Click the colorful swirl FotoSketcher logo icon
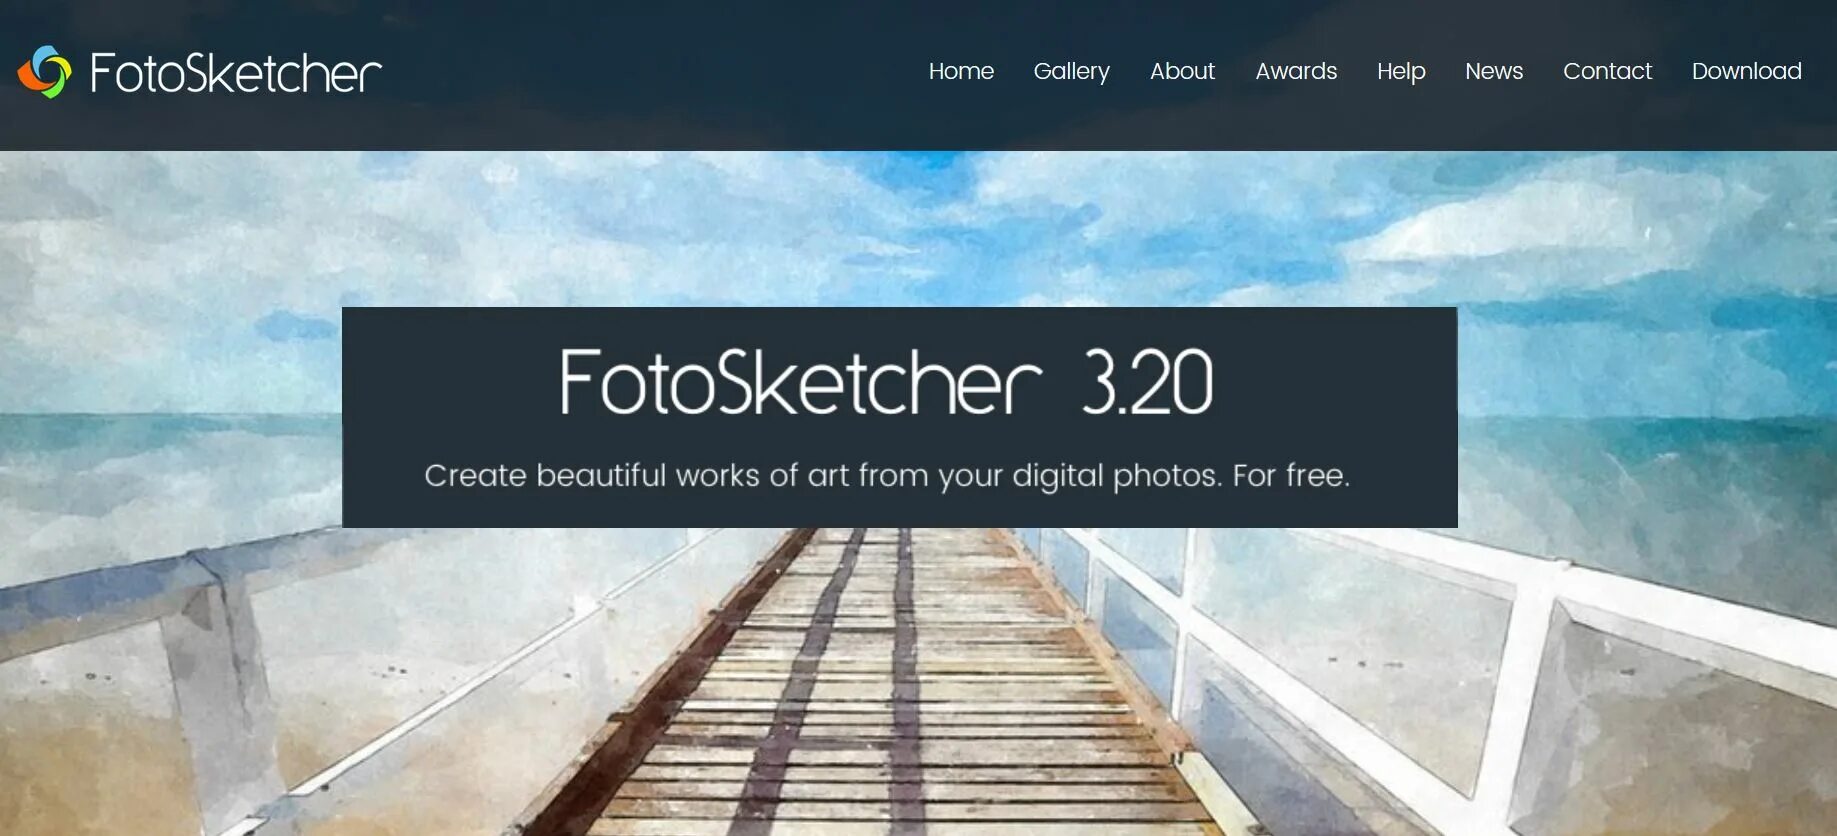Image resolution: width=1837 pixels, height=836 pixels. [45, 72]
